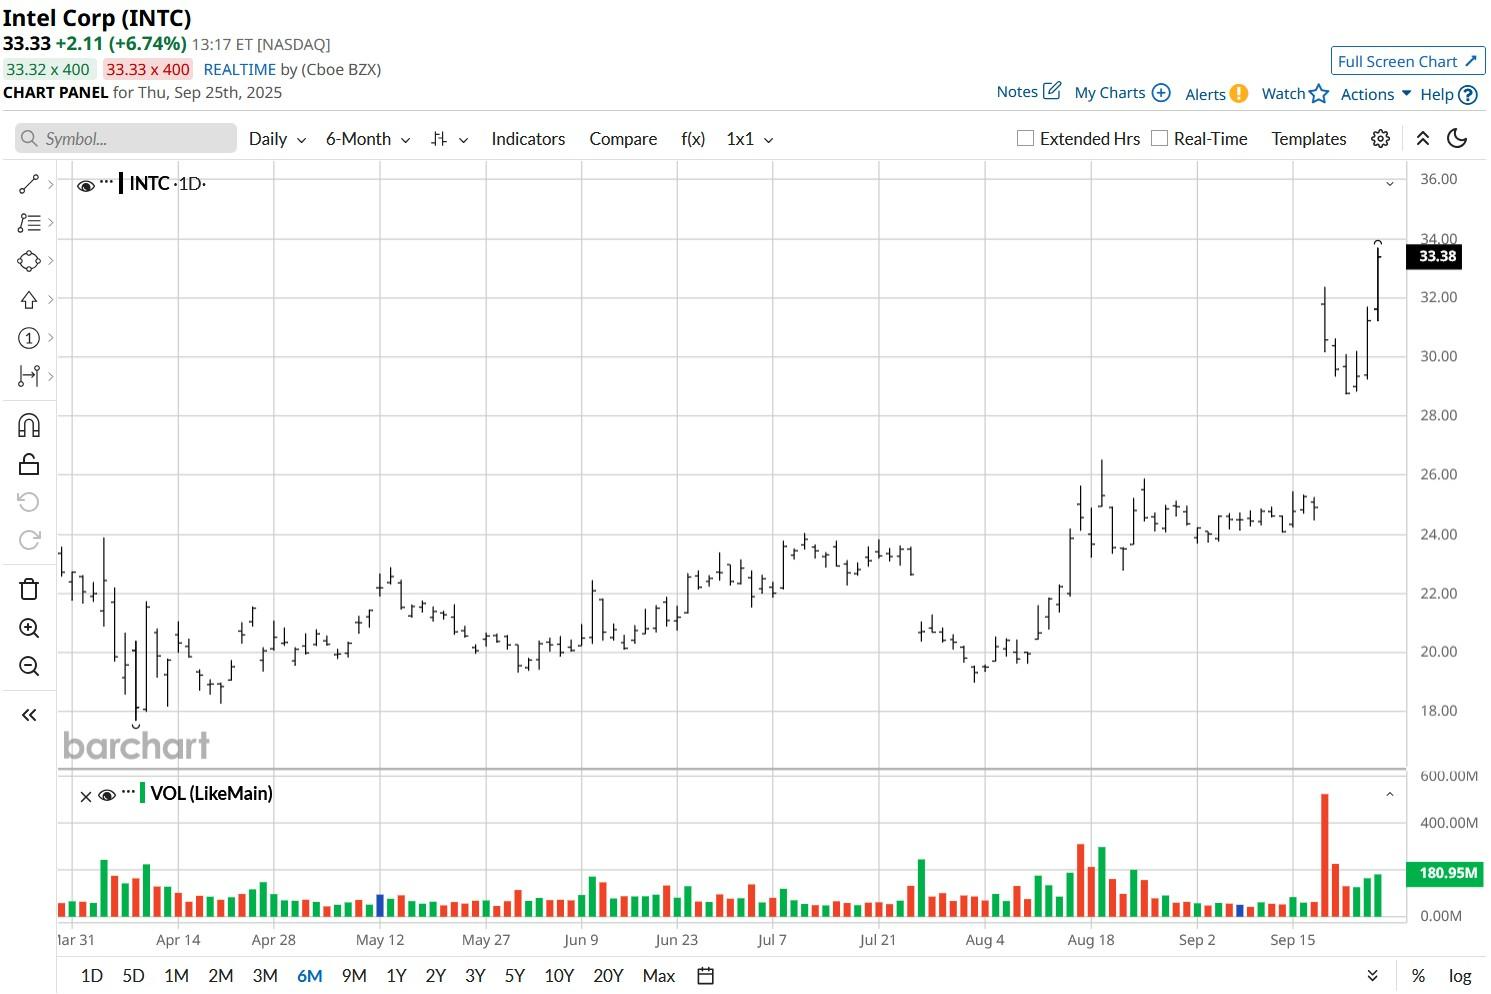Image resolution: width=1491 pixels, height=994 pixels.
Task: Toggle the drawing lock icon
Action: (29, 464)
